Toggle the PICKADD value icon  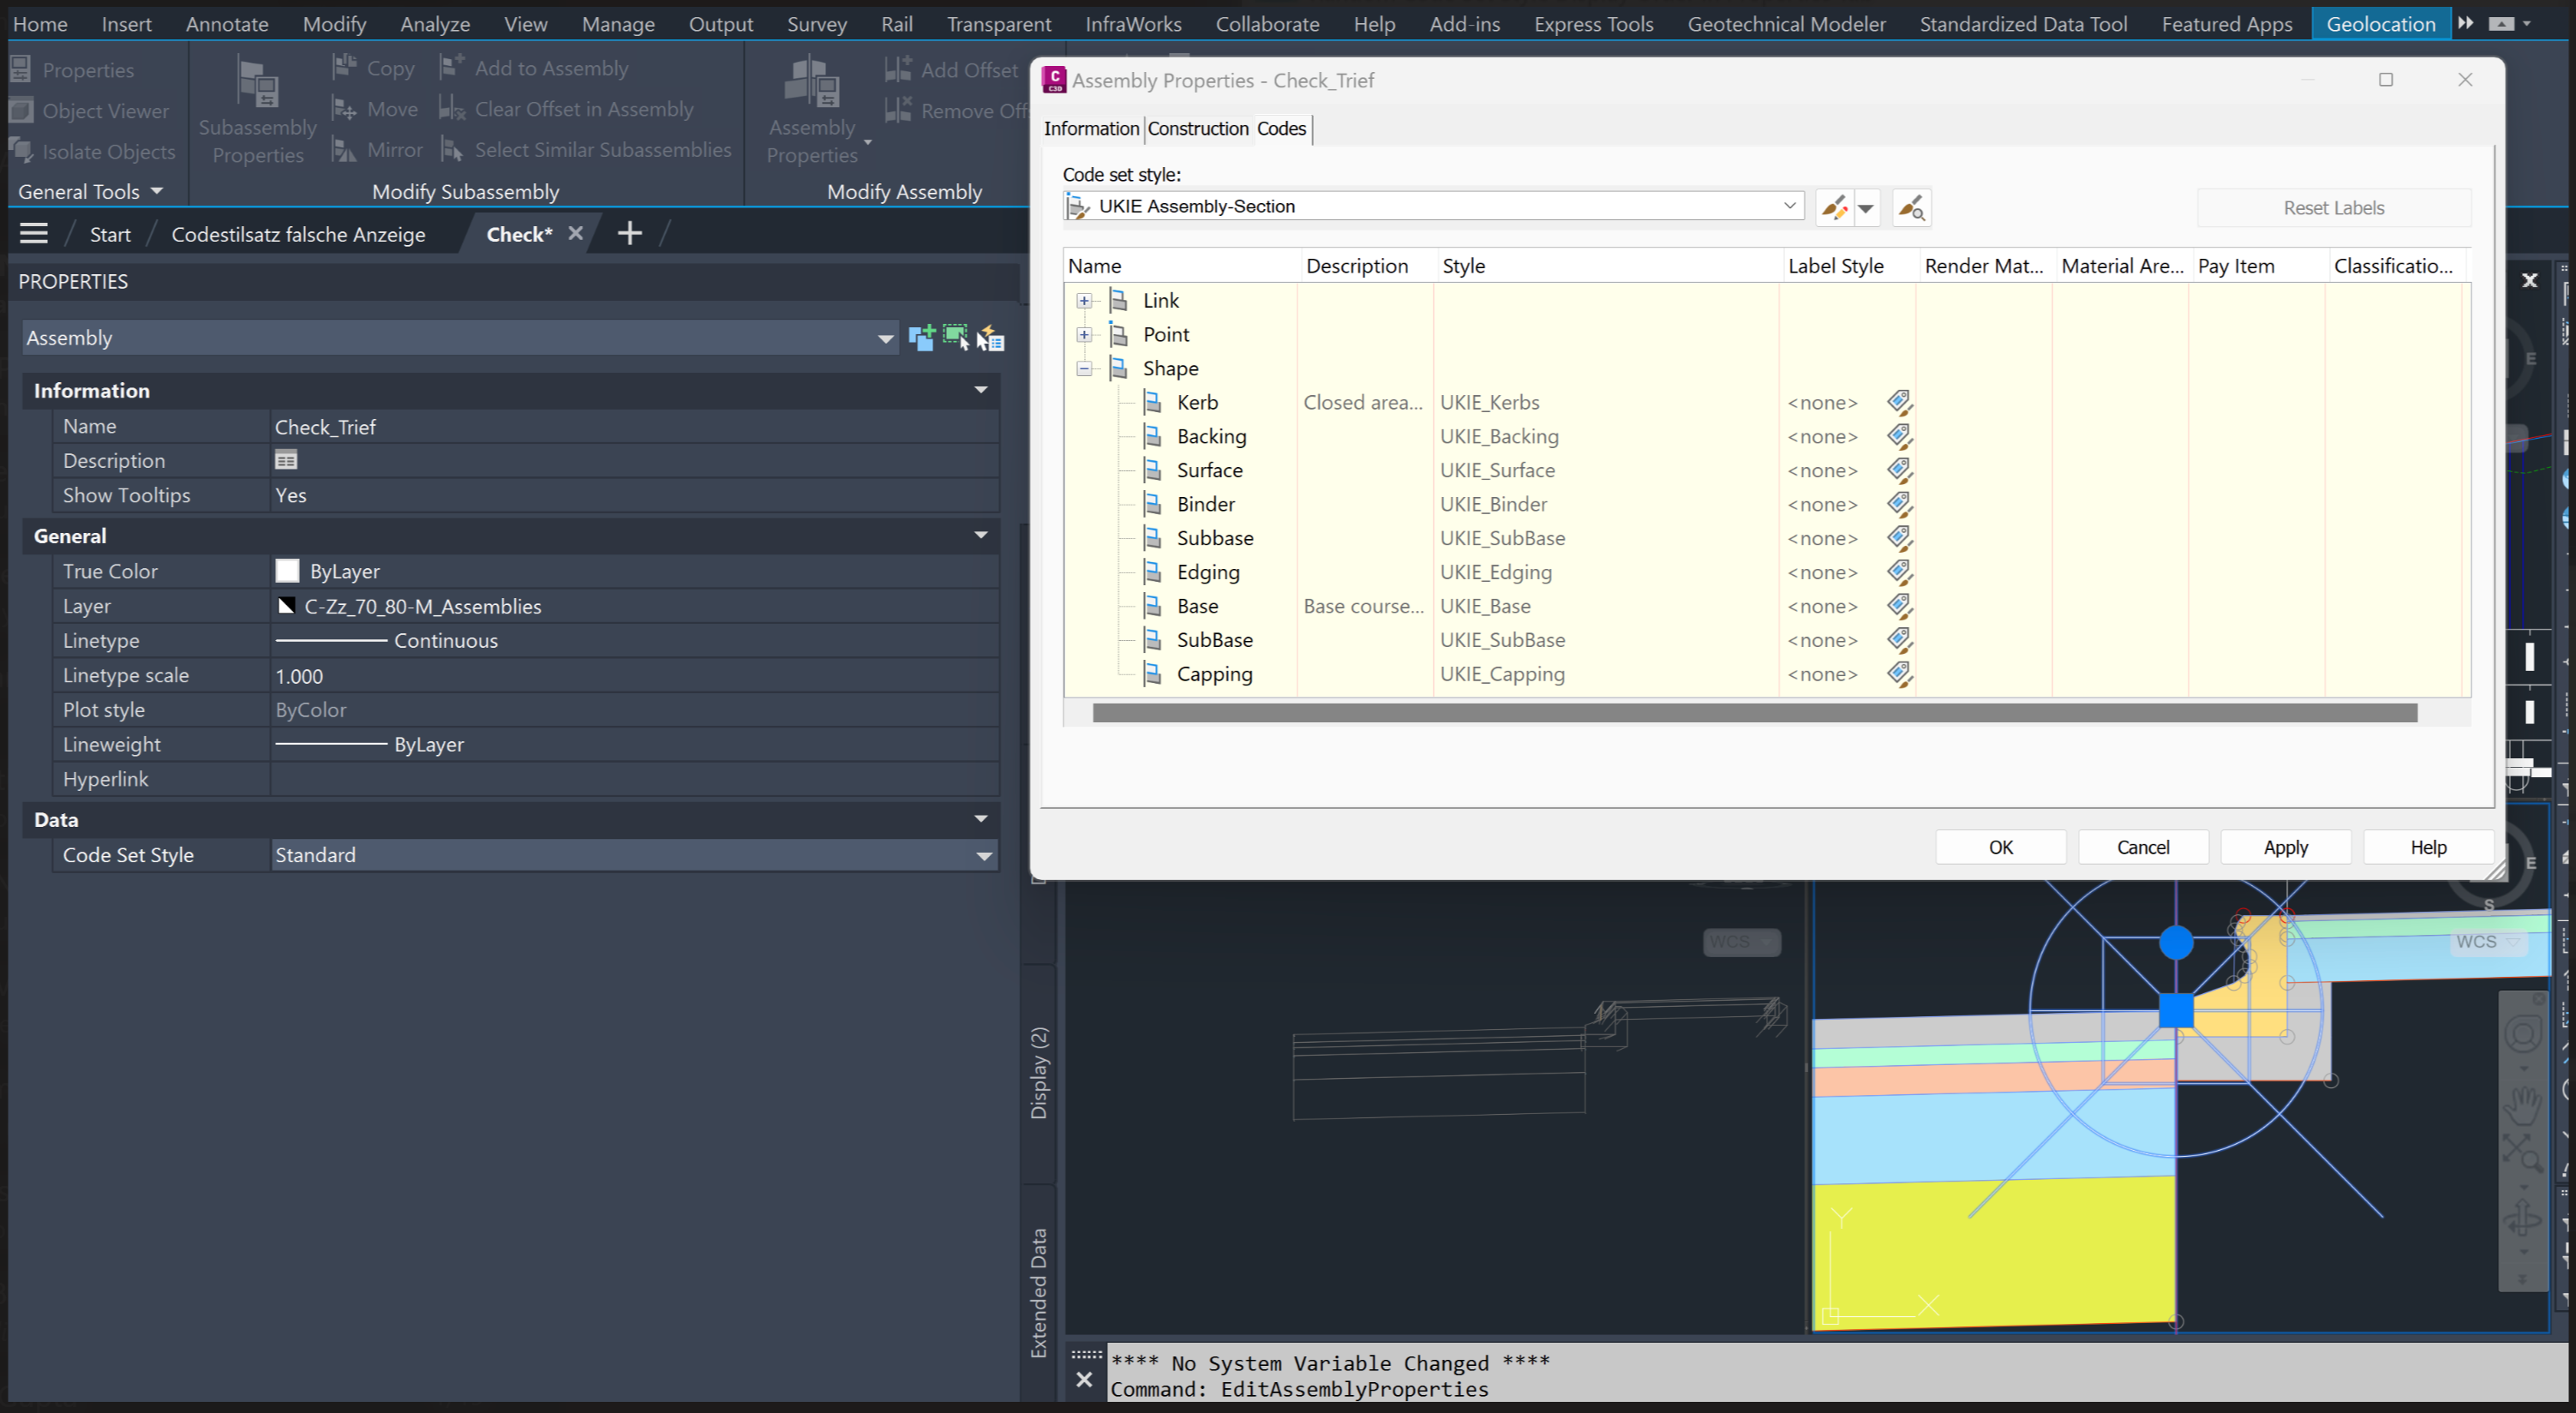coord(921,338)
